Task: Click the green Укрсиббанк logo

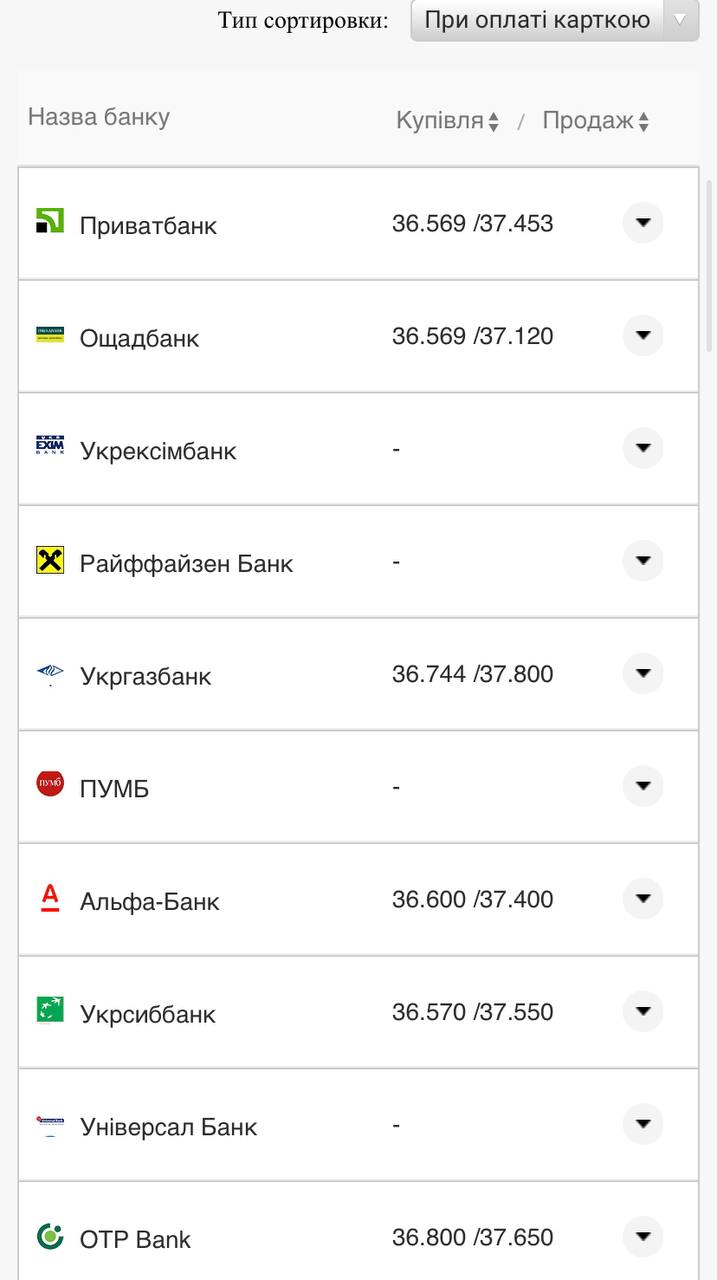Action: pos(50,1010)
